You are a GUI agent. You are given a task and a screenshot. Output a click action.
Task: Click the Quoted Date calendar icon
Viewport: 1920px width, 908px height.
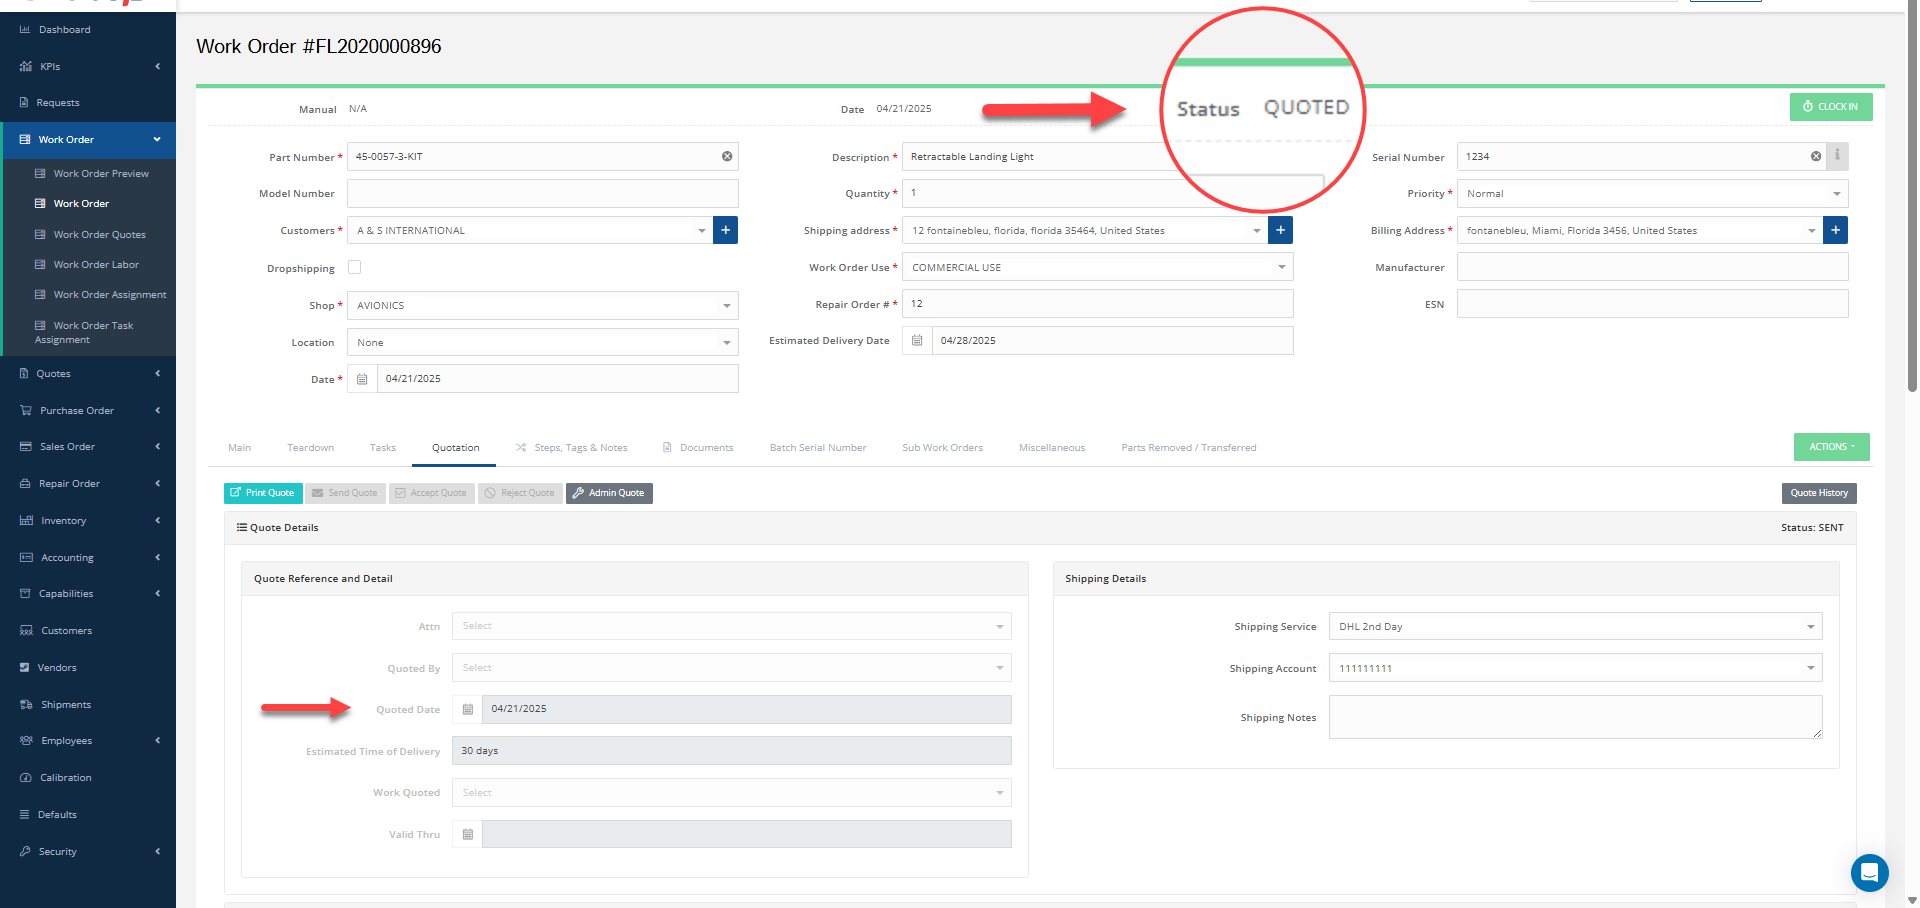(x=467, y=709)
